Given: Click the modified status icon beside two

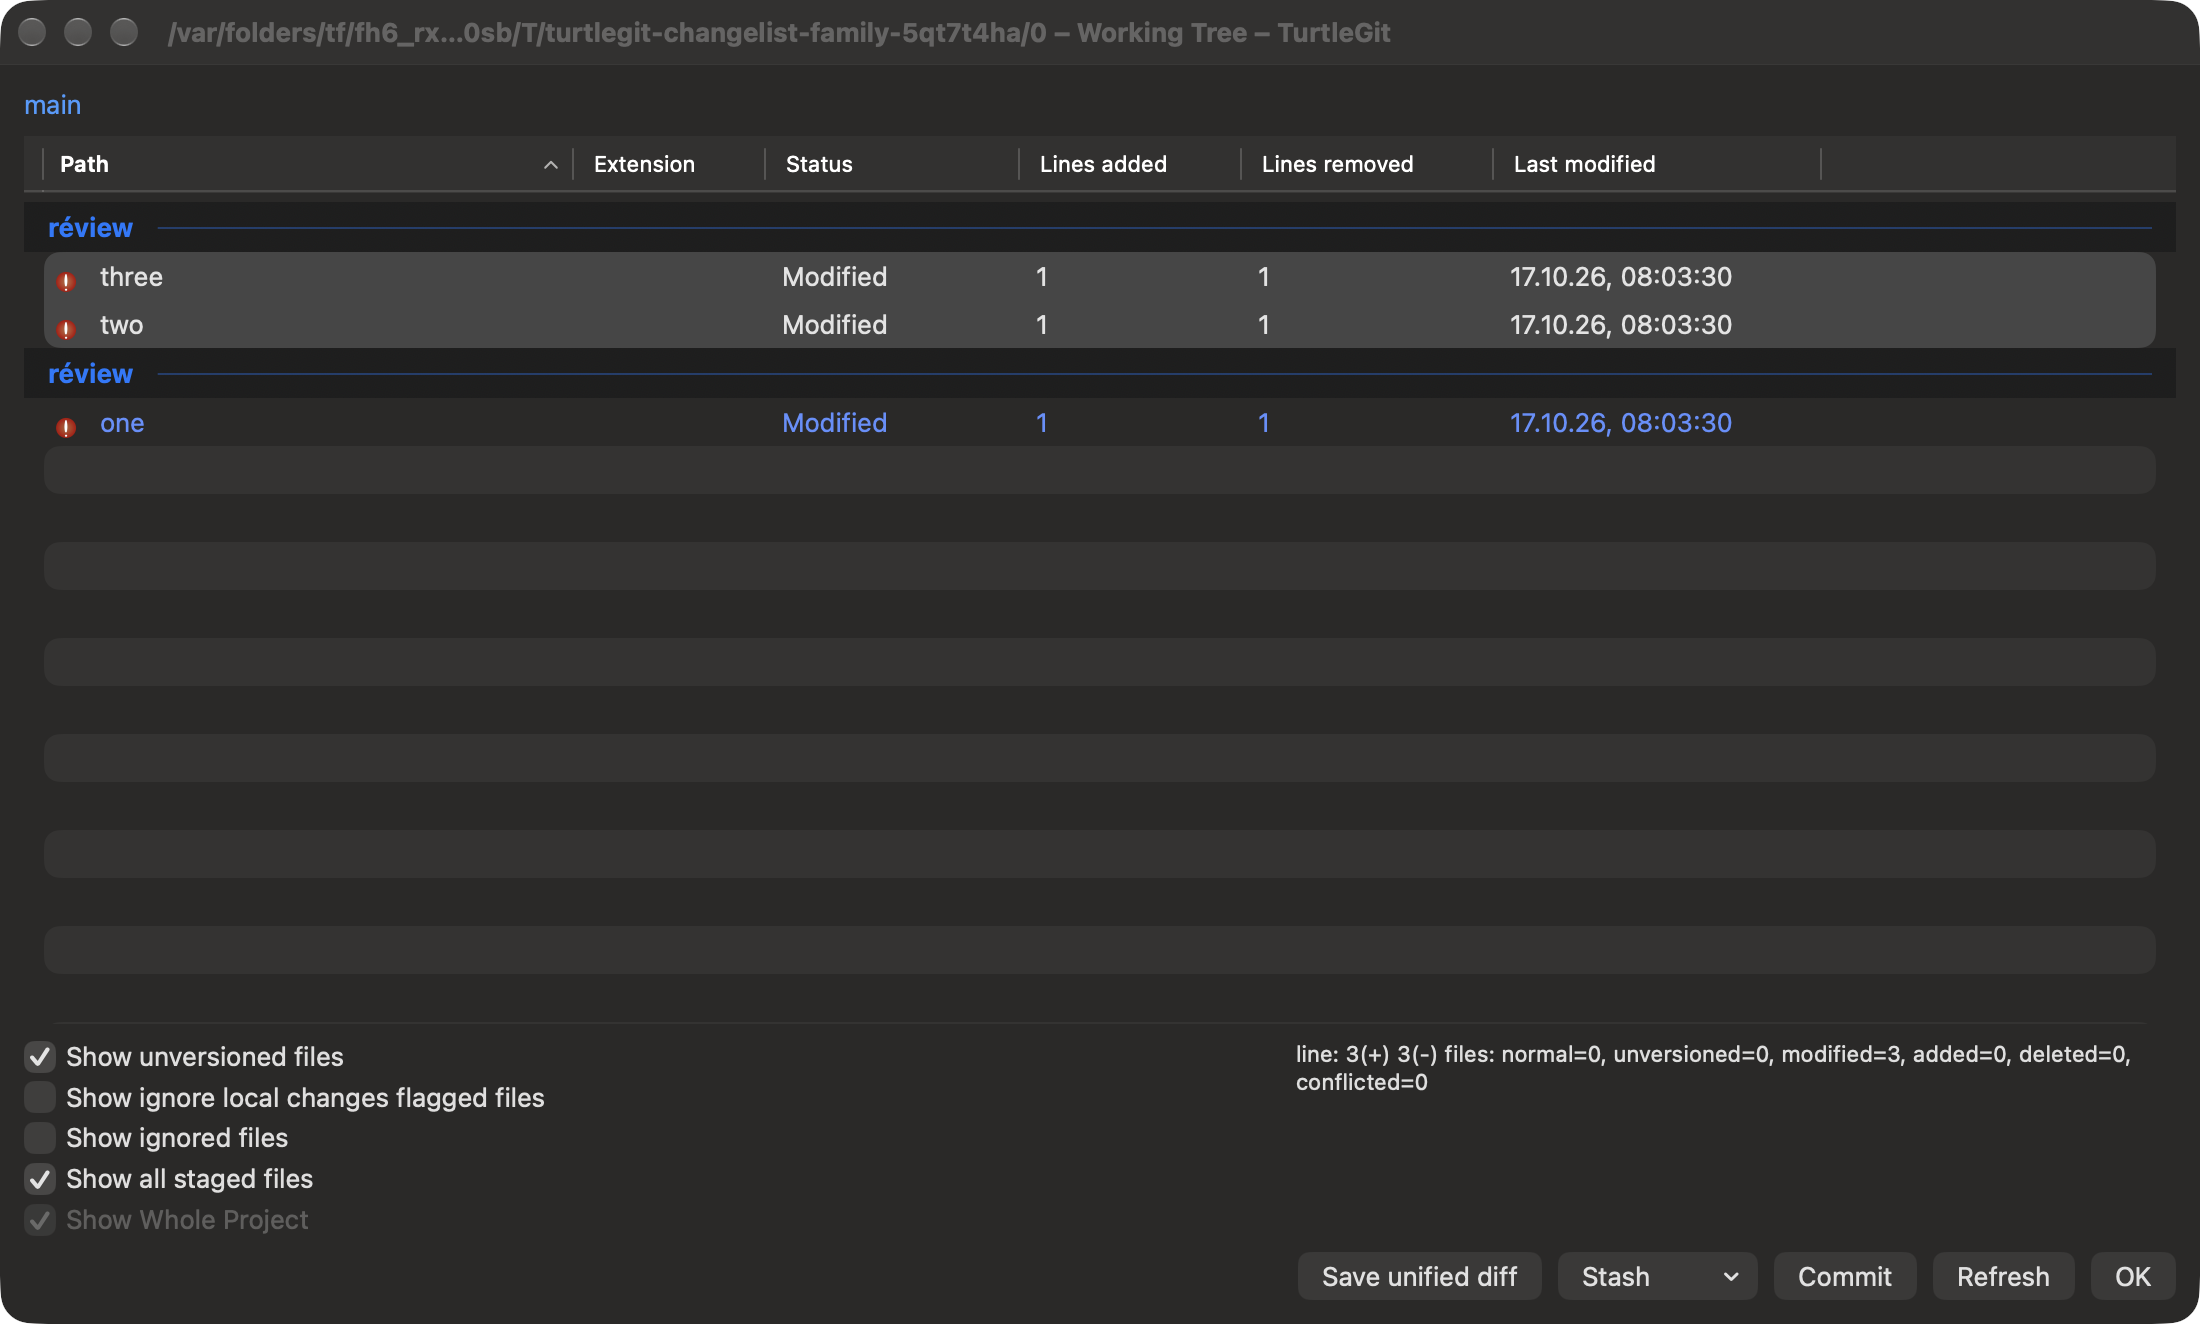Looking at the screenshot, I should pyautogui.click(x=66, y=329).
